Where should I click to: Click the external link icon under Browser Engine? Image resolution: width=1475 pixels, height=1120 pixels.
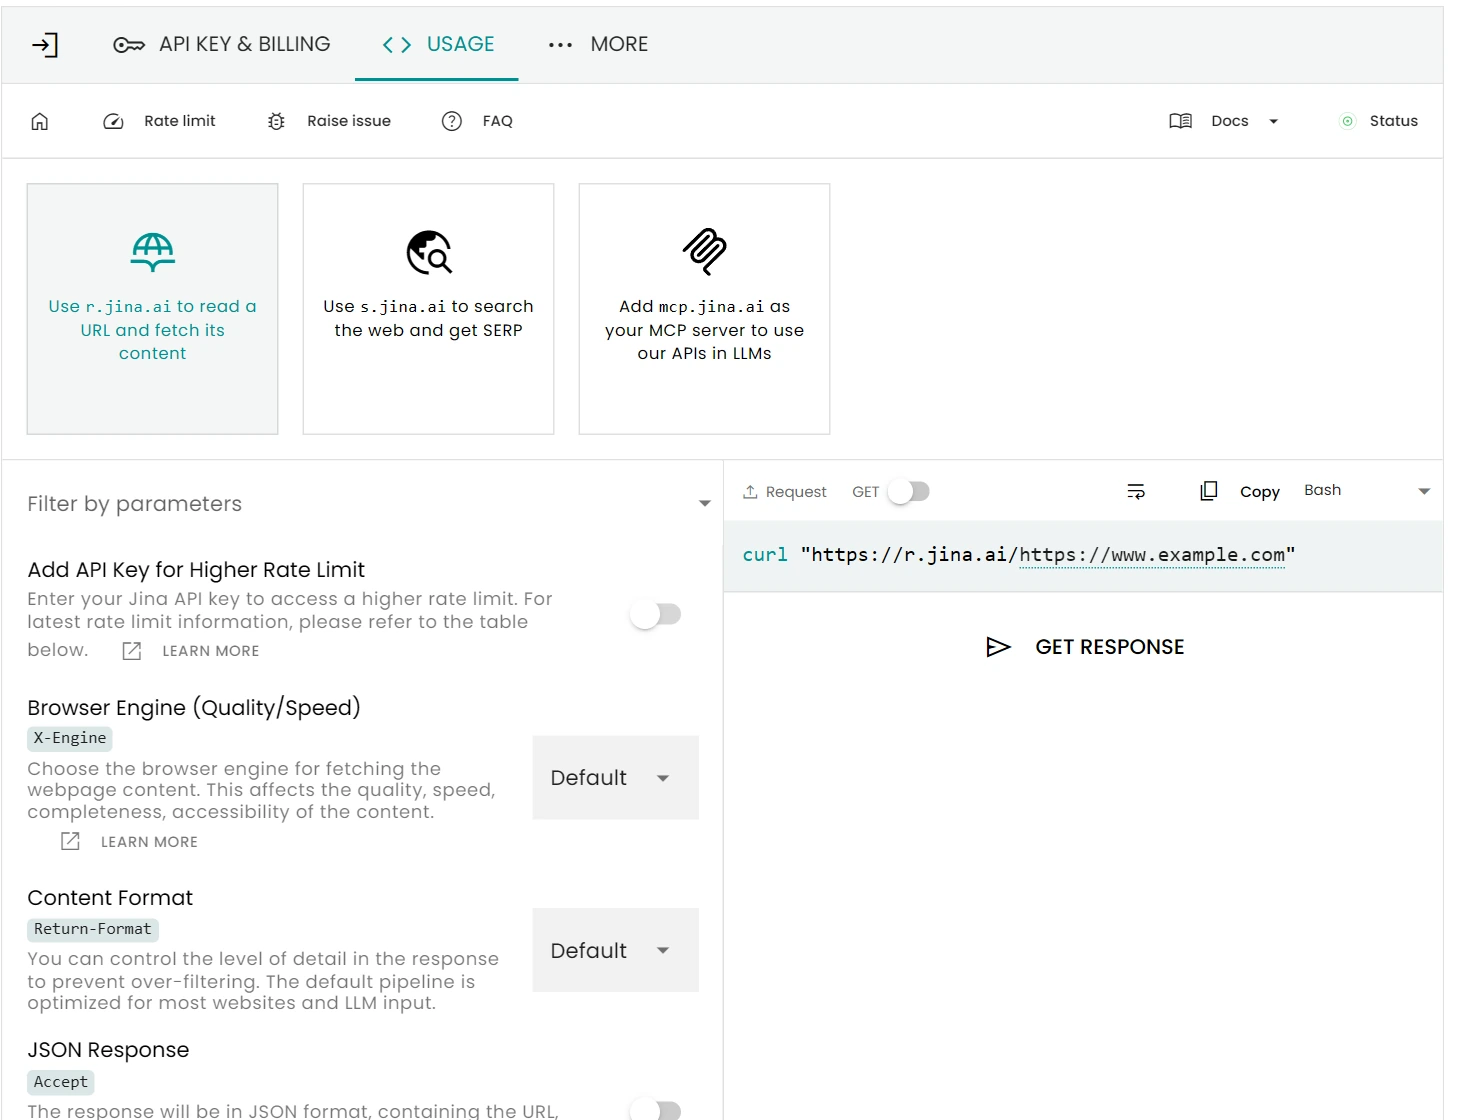(70, 841)
